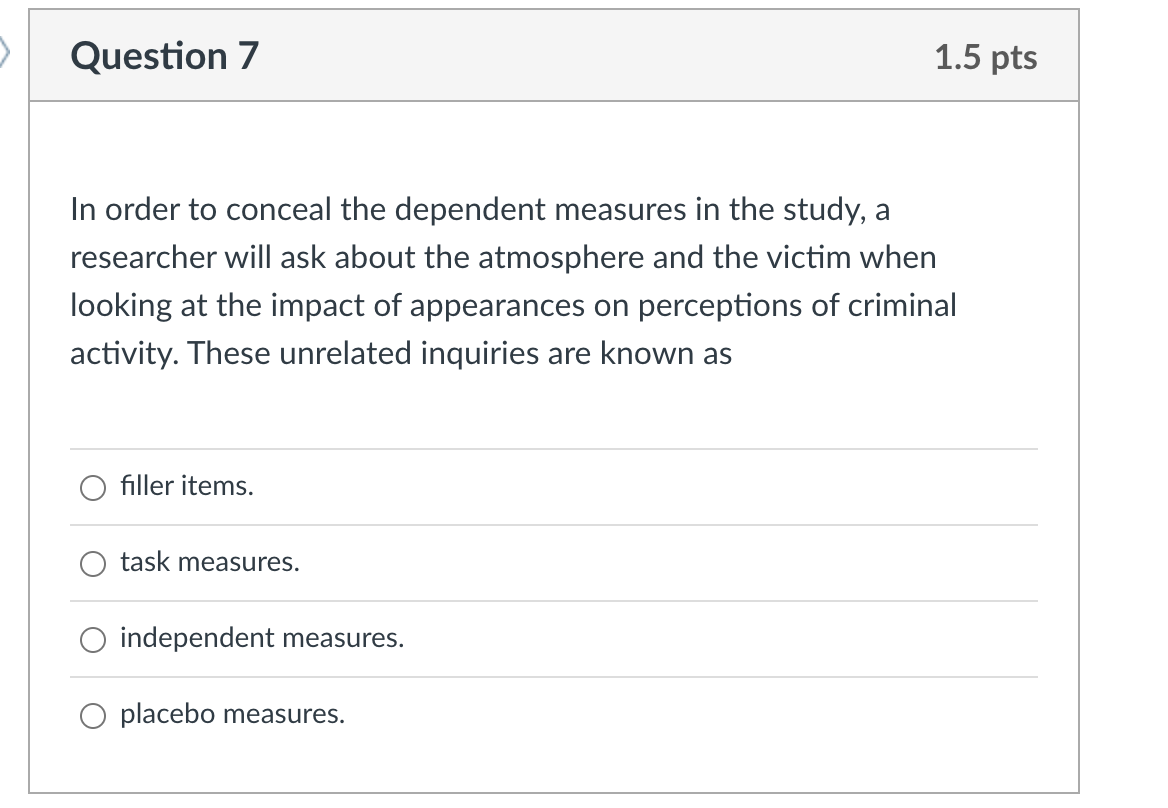Click the phrase 'dependent measures' in the question

click(x=540, y=210)
